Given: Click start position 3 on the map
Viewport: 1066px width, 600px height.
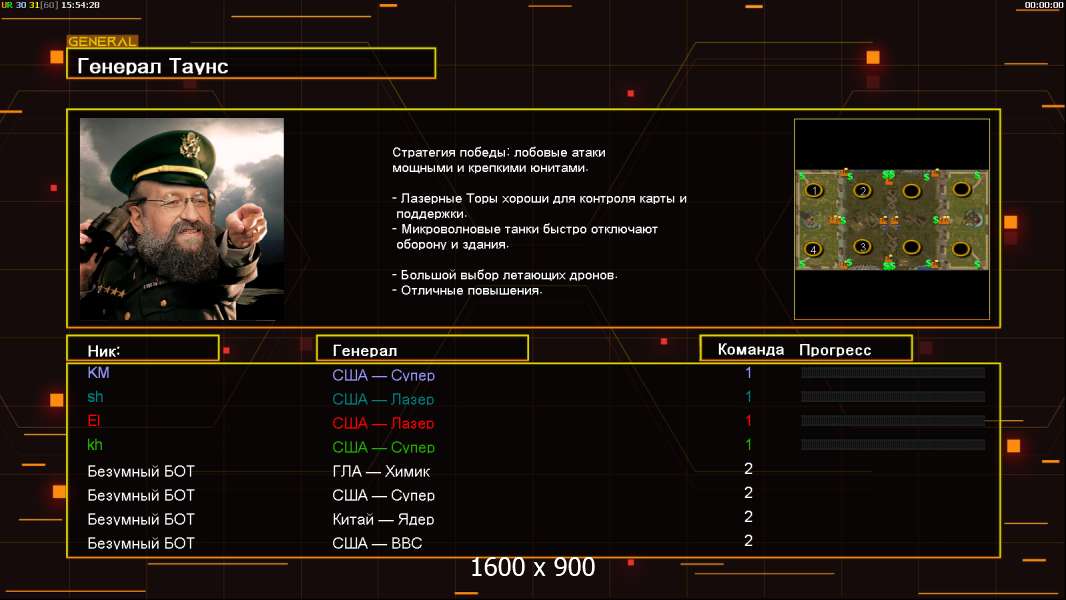Looking at the screenshot, I should click(863, 247).
